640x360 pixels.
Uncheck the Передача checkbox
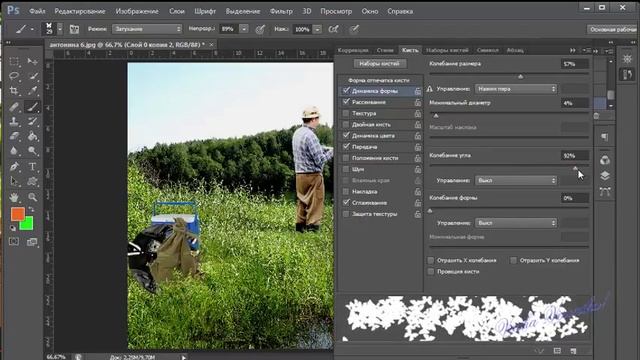[346, 146]
